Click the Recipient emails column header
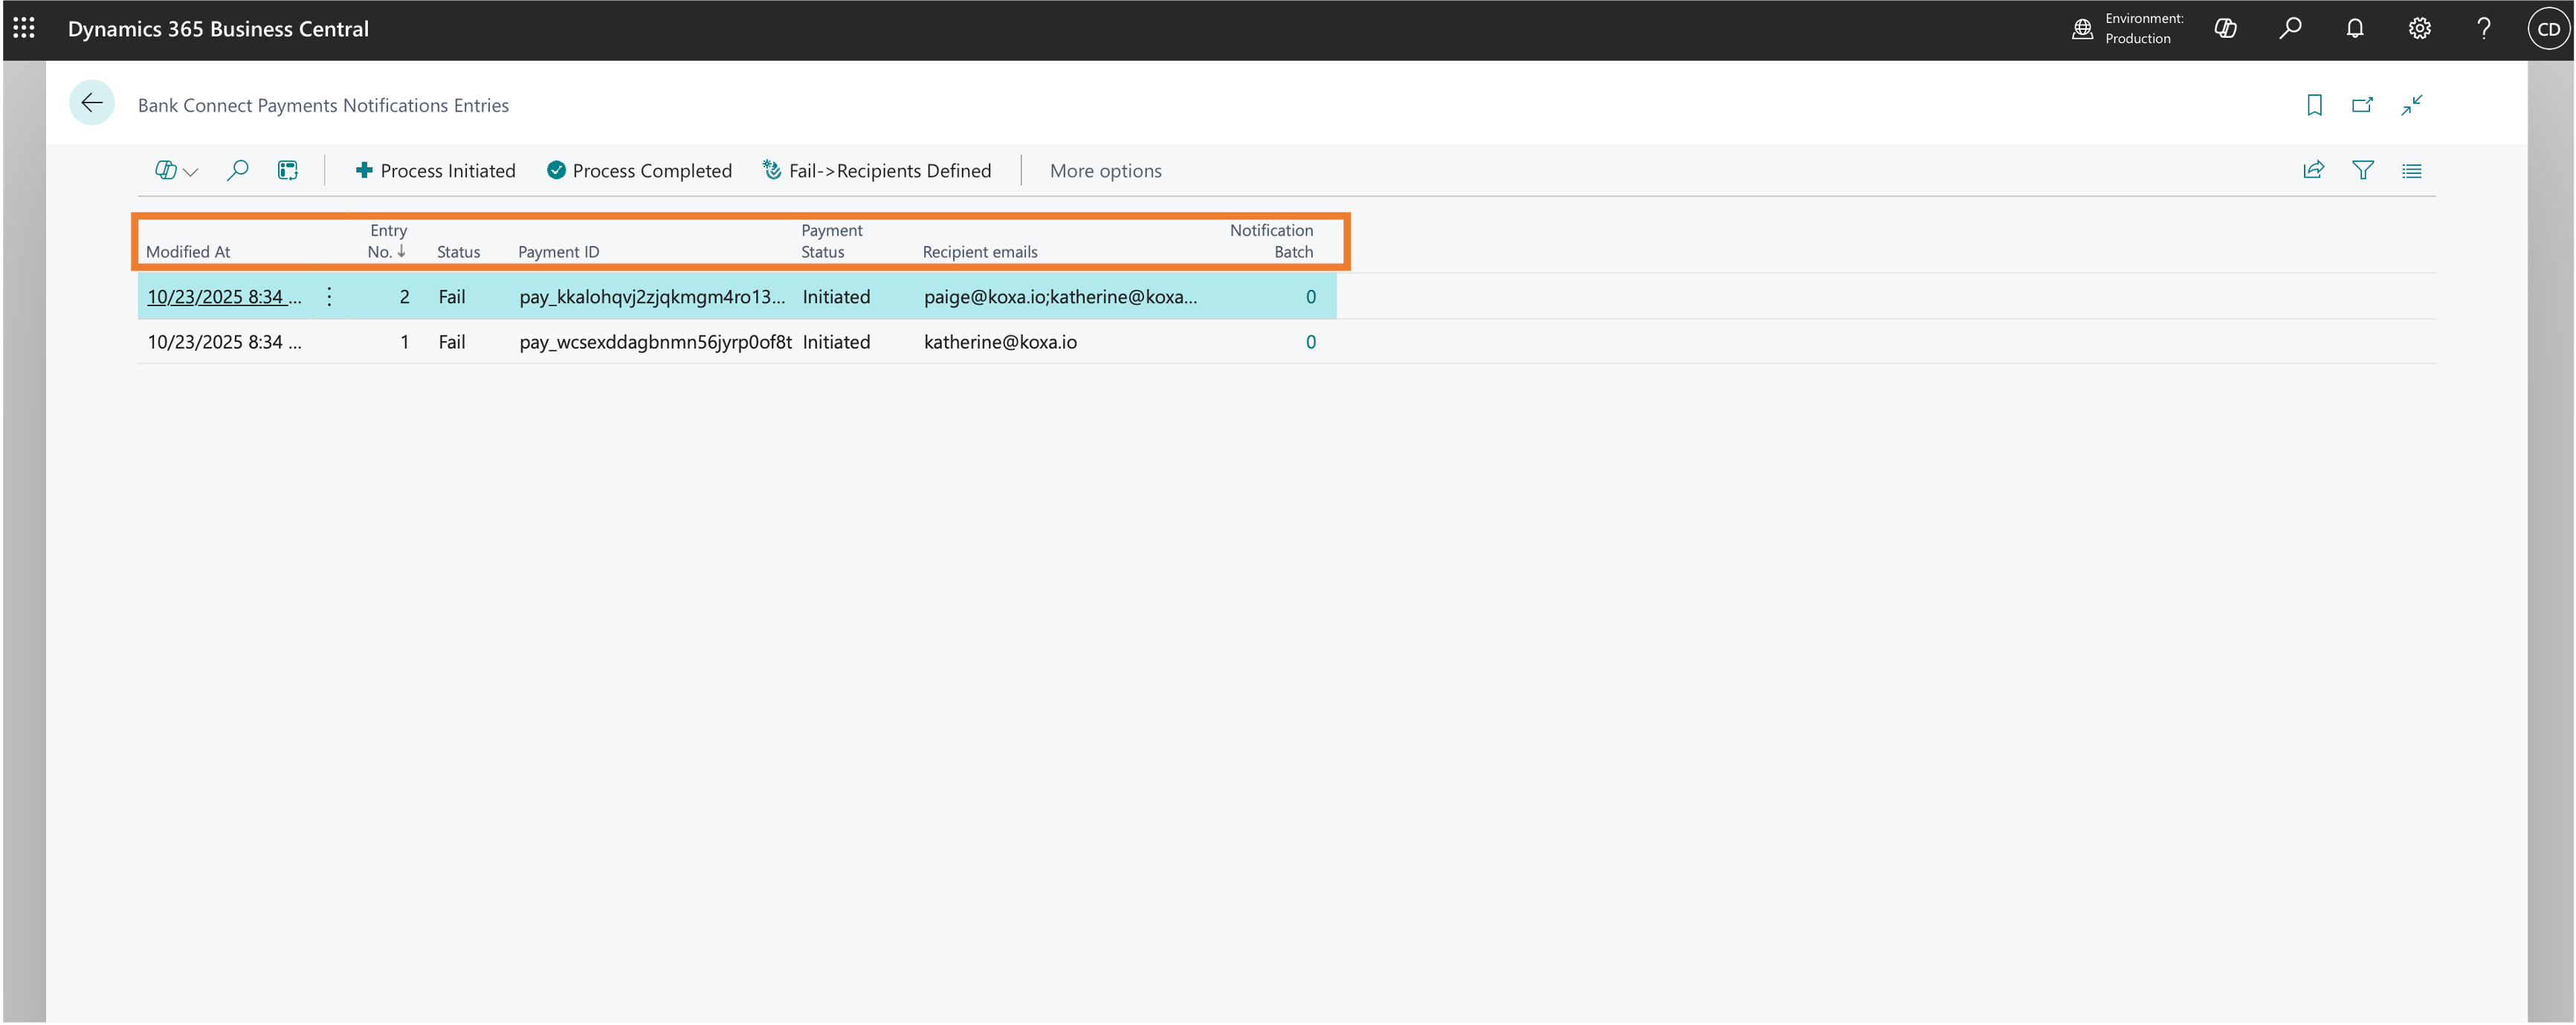2576x1025 pixels. pos(980,252)
